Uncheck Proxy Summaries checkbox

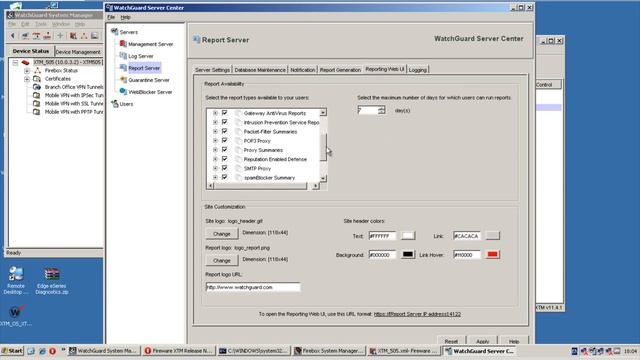tap(224, 149)
